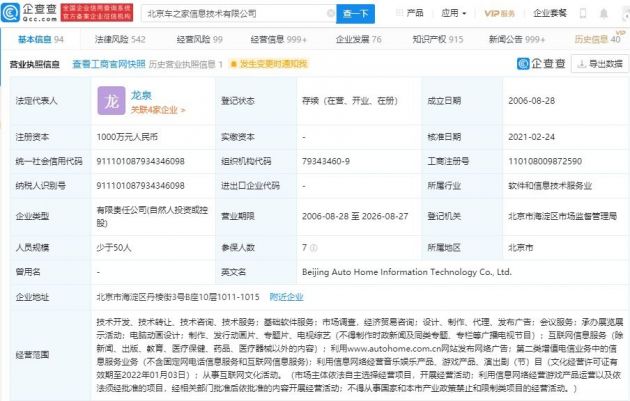
Task: Open 查看工商官网快照 link
Action: click(x=108, y=64)
